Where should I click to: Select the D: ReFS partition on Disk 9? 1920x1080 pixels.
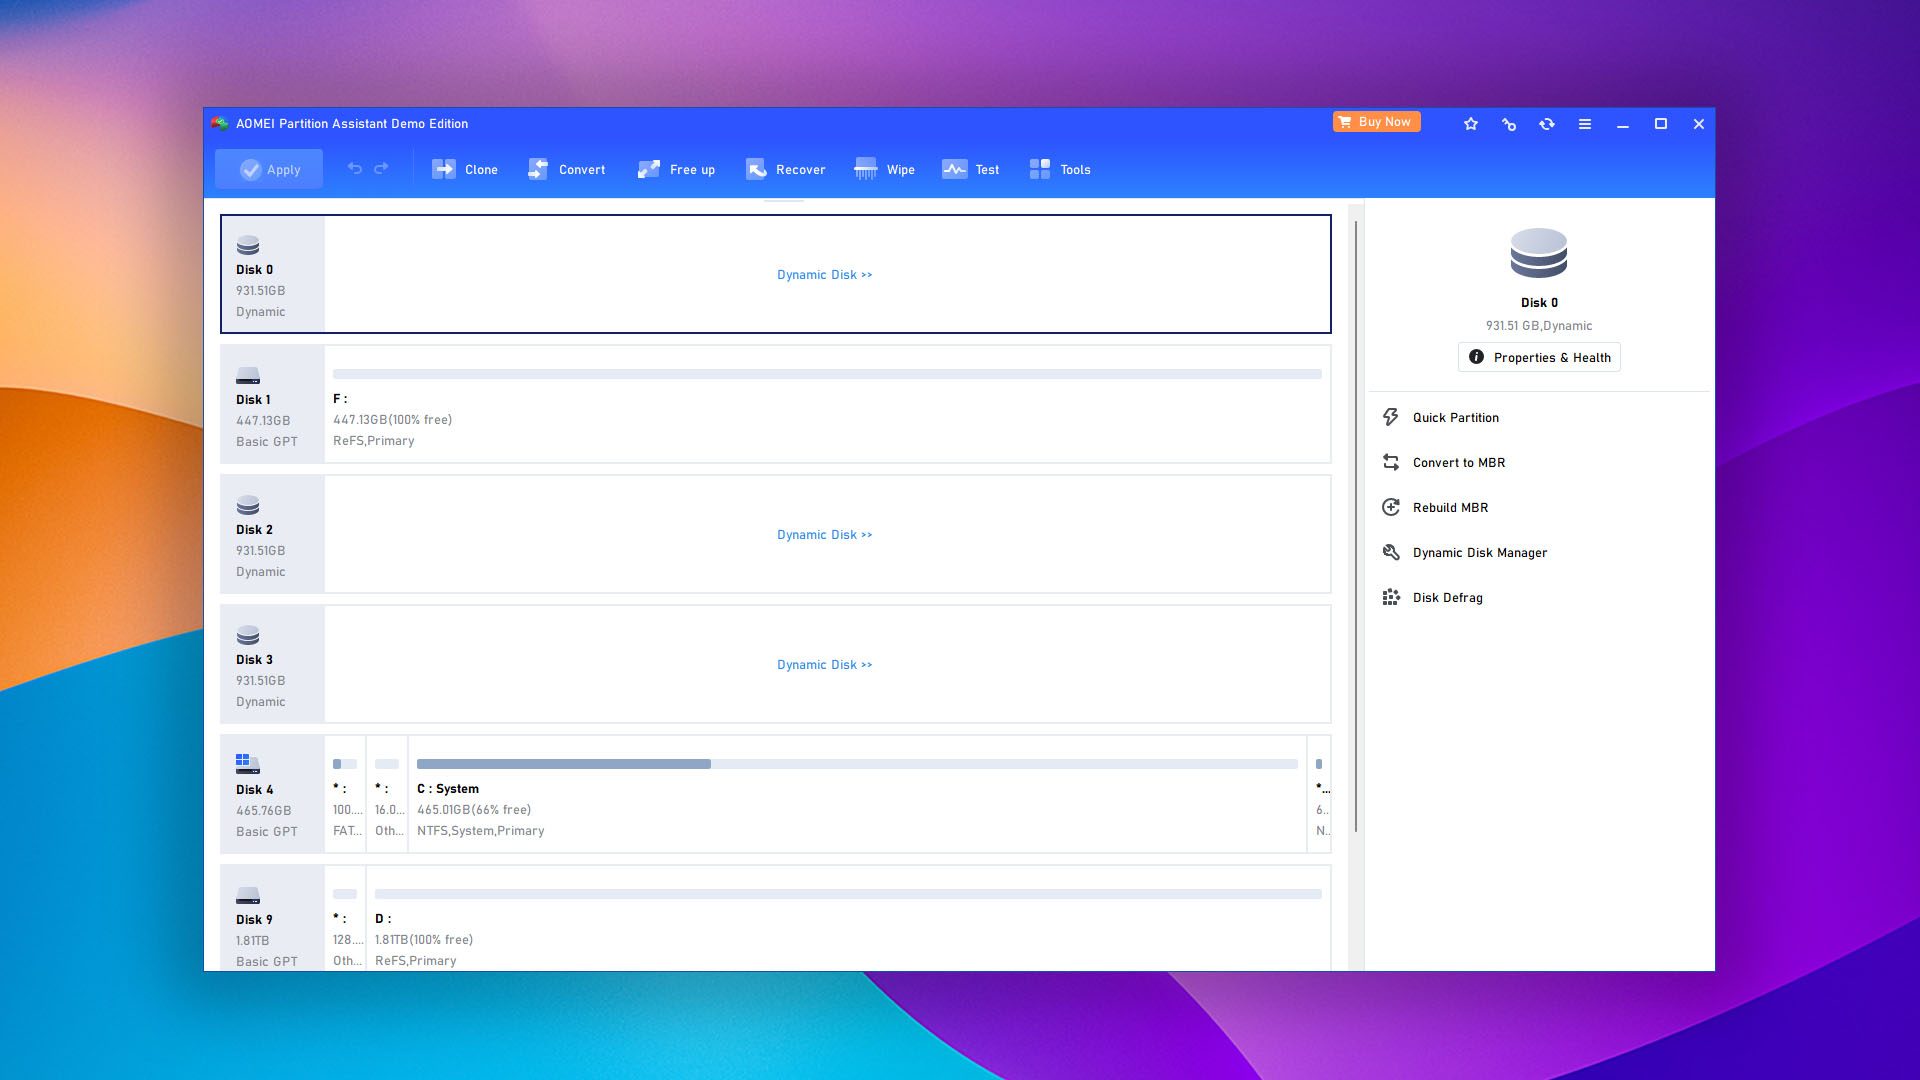click(x=848, y=920)
